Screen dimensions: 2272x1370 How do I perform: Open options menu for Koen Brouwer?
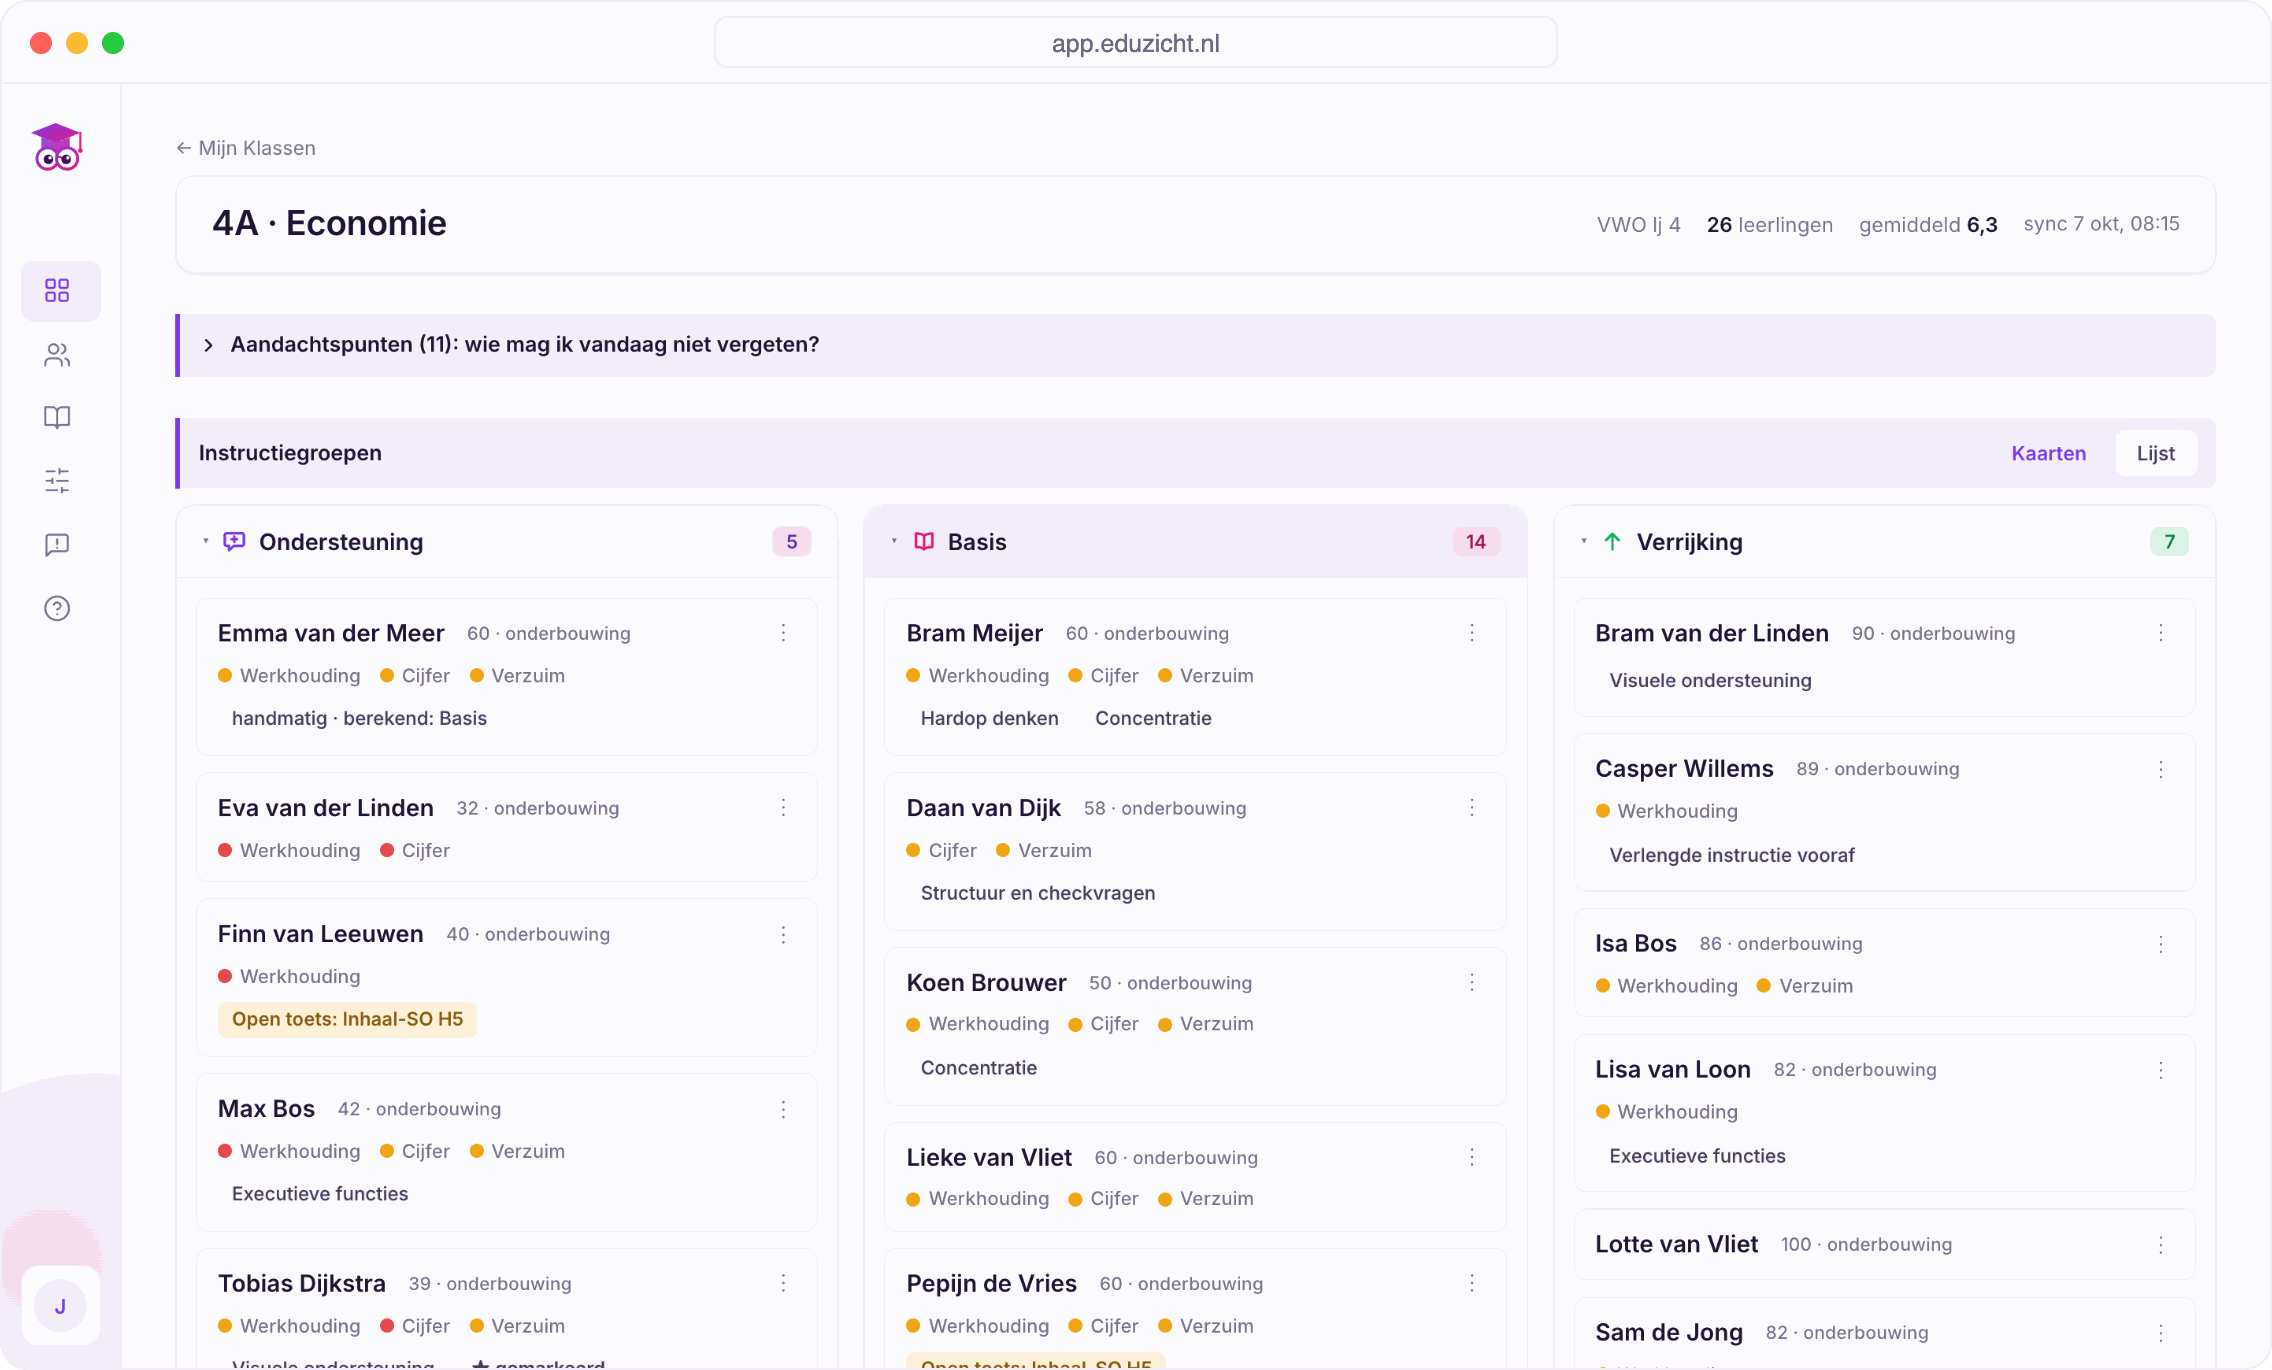click(1472, 983)
